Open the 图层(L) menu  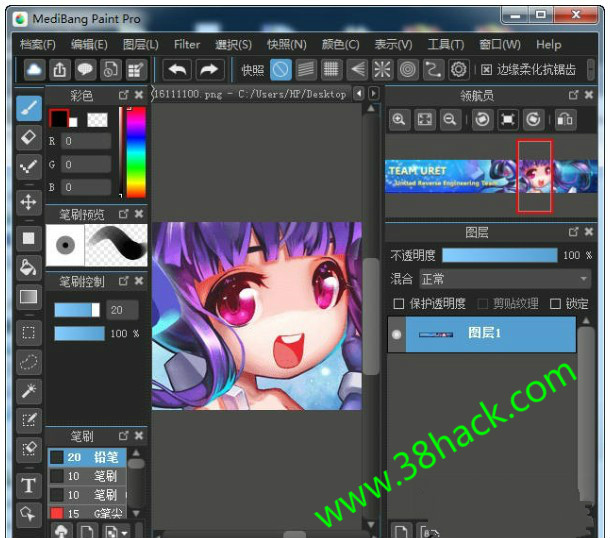[x=141, y=44]
